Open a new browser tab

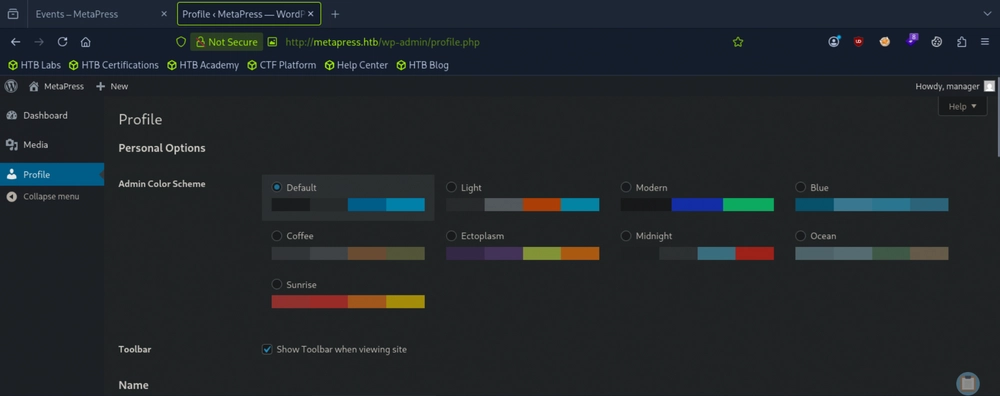tap(335, 14)
